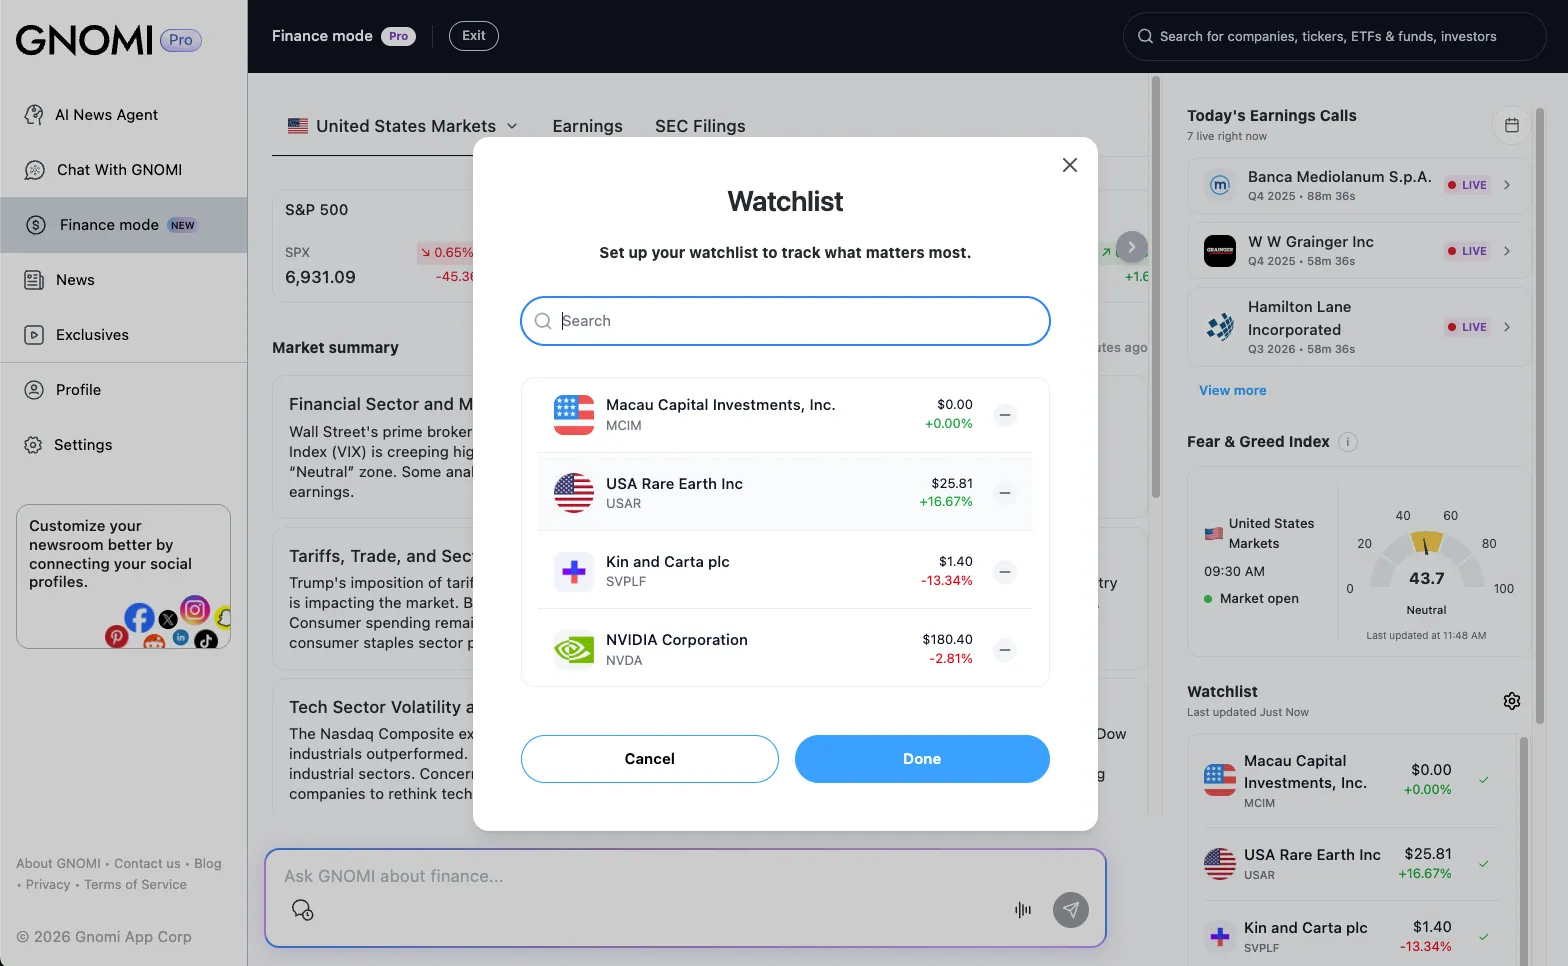Search companies, tickers, ETFs and funds
Screen dimensions: 1568x966
(1335, 36)
